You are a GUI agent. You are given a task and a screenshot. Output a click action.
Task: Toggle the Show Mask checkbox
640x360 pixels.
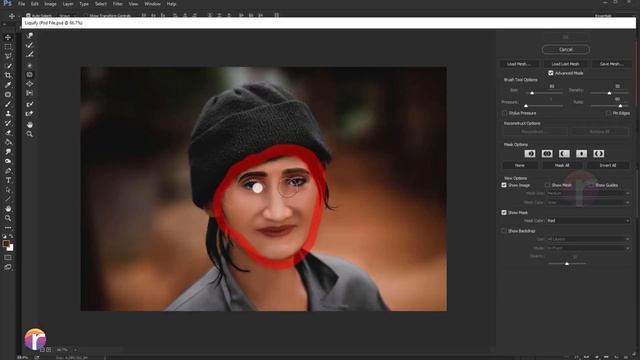click(504, 212)
